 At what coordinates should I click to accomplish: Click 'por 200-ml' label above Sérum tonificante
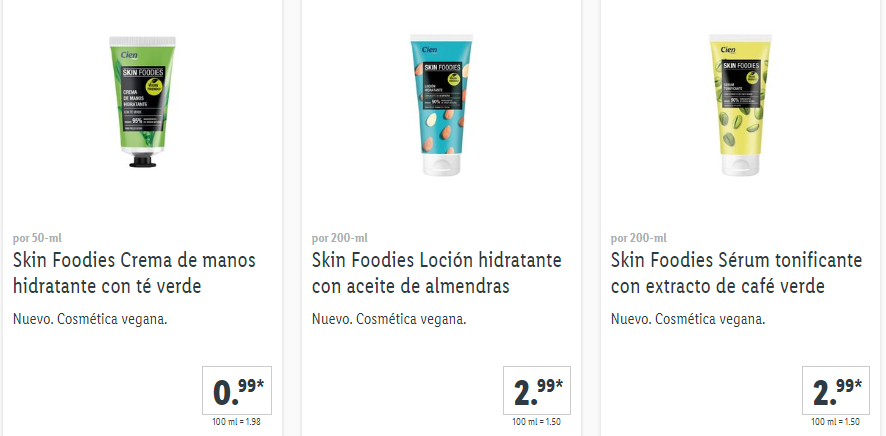tap(639, 238)
